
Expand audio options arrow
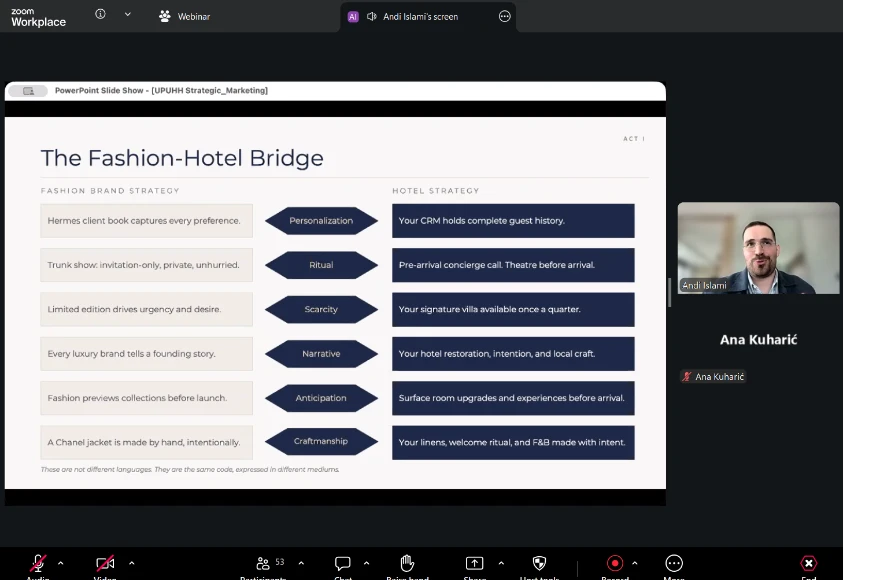pos(61,563)
